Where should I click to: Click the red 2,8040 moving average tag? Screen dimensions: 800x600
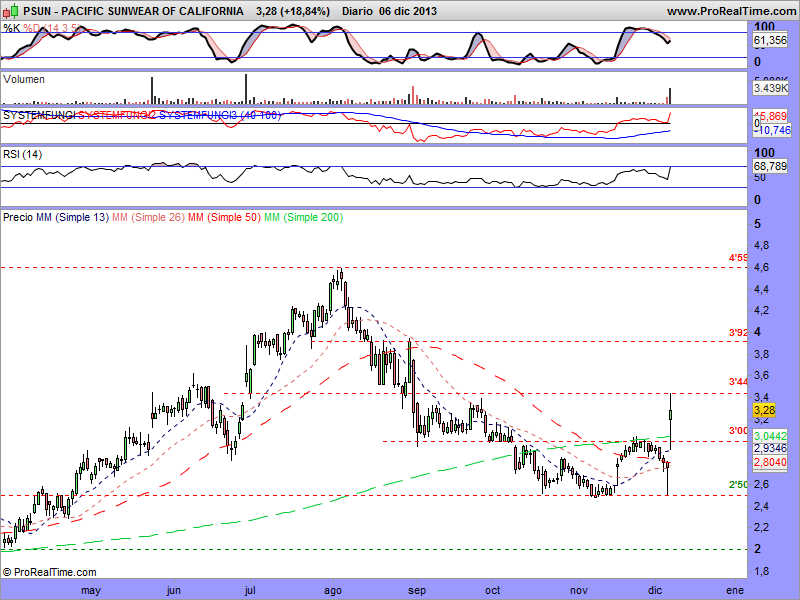click(x=770, y=462)
